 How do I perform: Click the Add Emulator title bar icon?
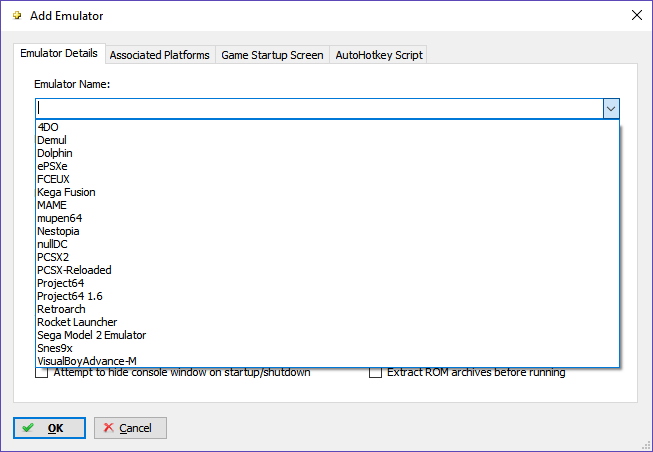click(17, 15)
